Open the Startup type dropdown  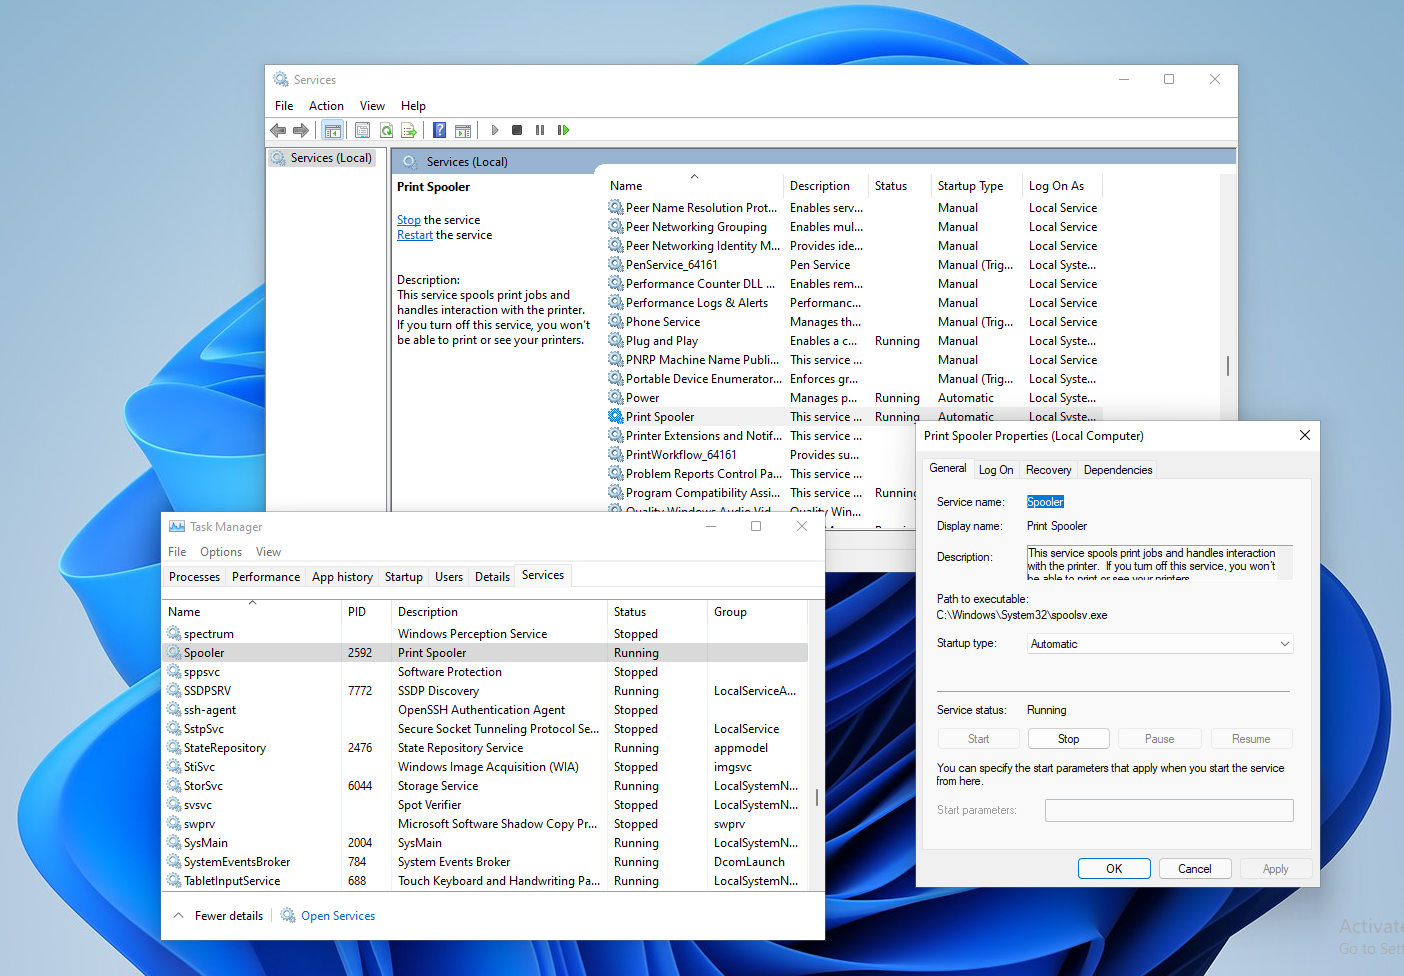(x=1160, y=644)
